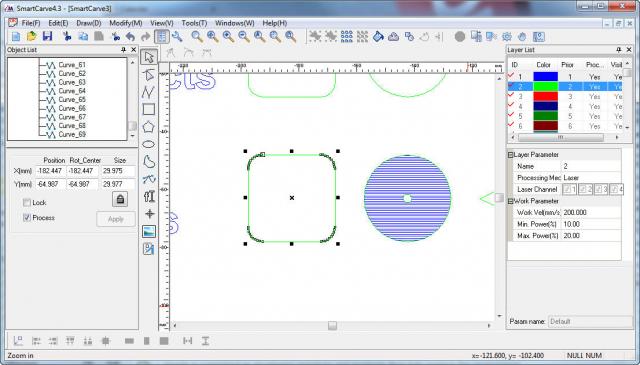Pick the ellipse drawing tool
Viewport: 640px width, 365px height.
click(149, 144)
